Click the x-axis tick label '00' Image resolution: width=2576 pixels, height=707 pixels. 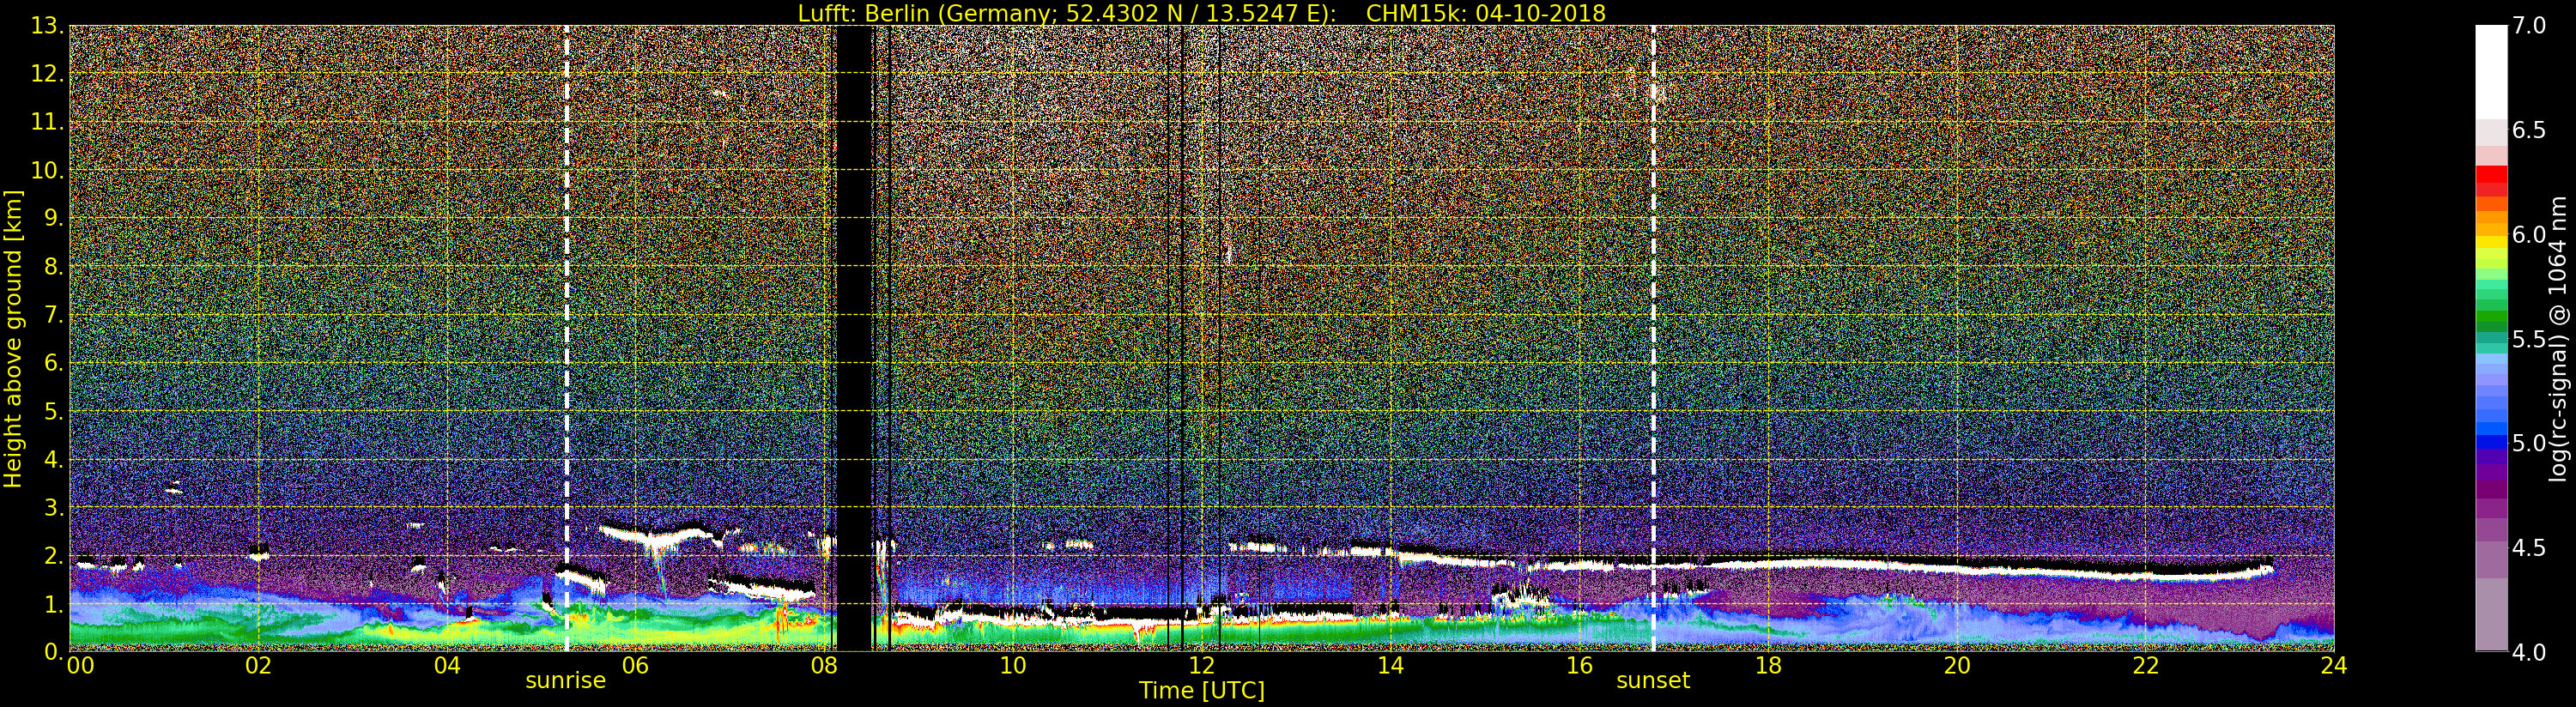pos(80,665)
